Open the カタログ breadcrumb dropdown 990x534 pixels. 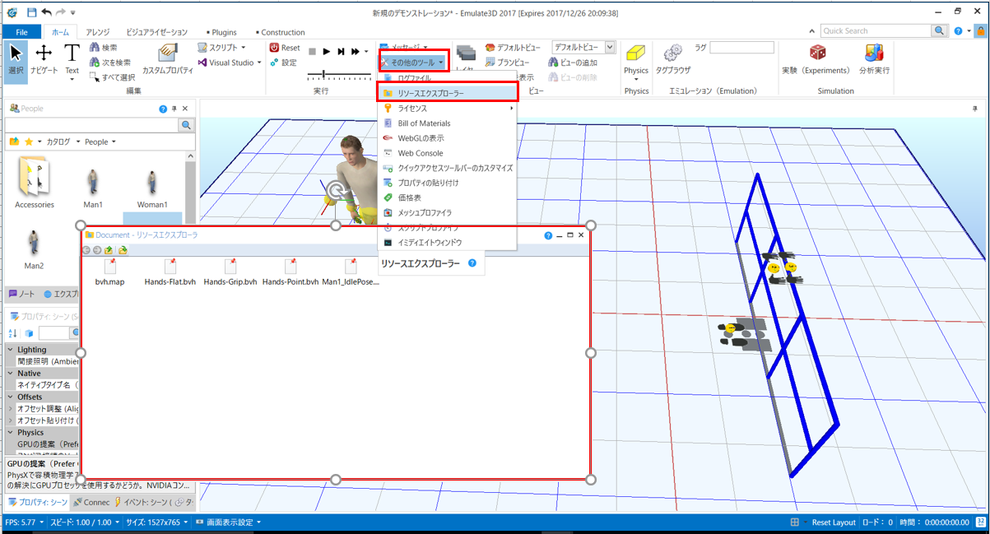pyautogui.click(x=78, y=142)
